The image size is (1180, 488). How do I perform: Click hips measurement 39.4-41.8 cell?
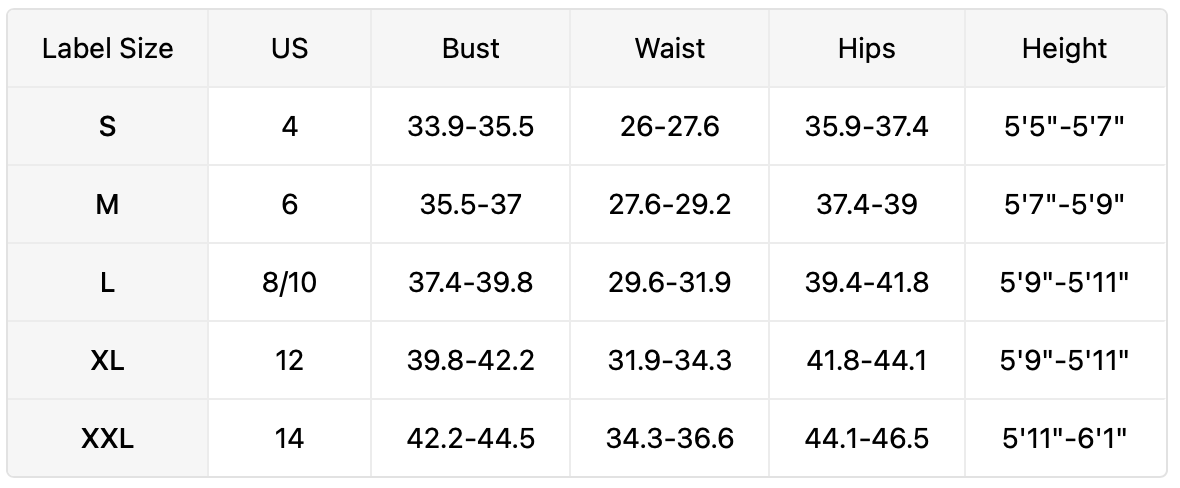(x=866, y=283)
